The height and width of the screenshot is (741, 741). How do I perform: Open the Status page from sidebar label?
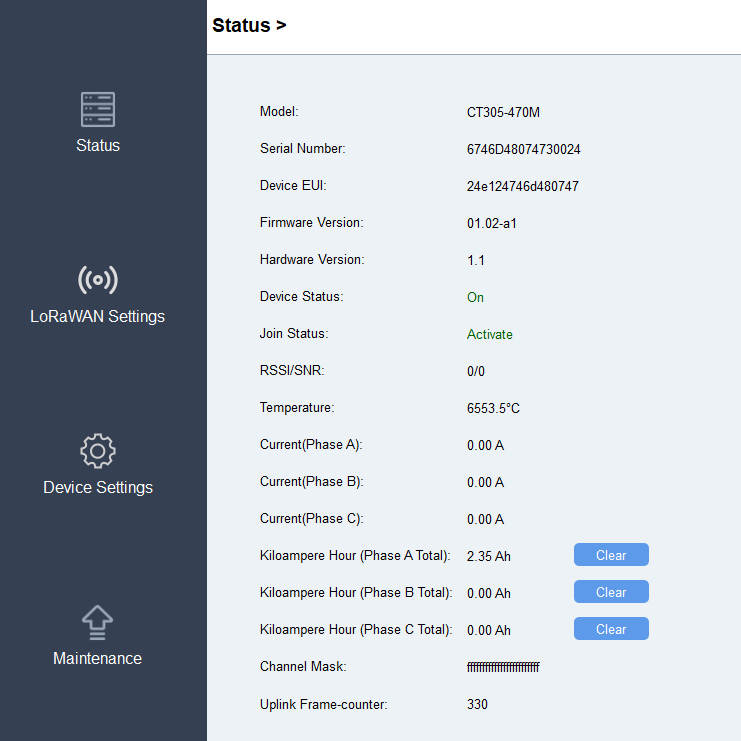tap(98, 146)
